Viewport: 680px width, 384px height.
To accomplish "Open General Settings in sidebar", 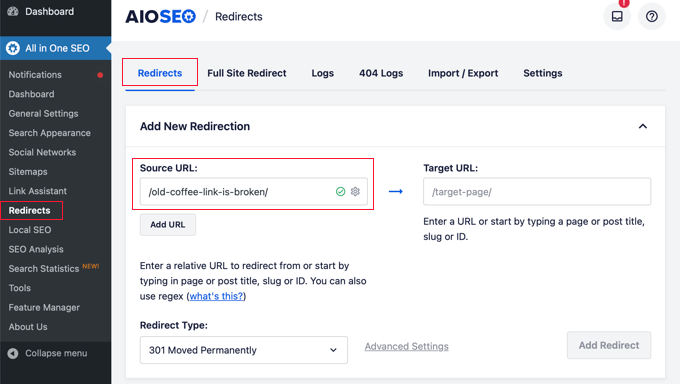I will tap(43, 114).
